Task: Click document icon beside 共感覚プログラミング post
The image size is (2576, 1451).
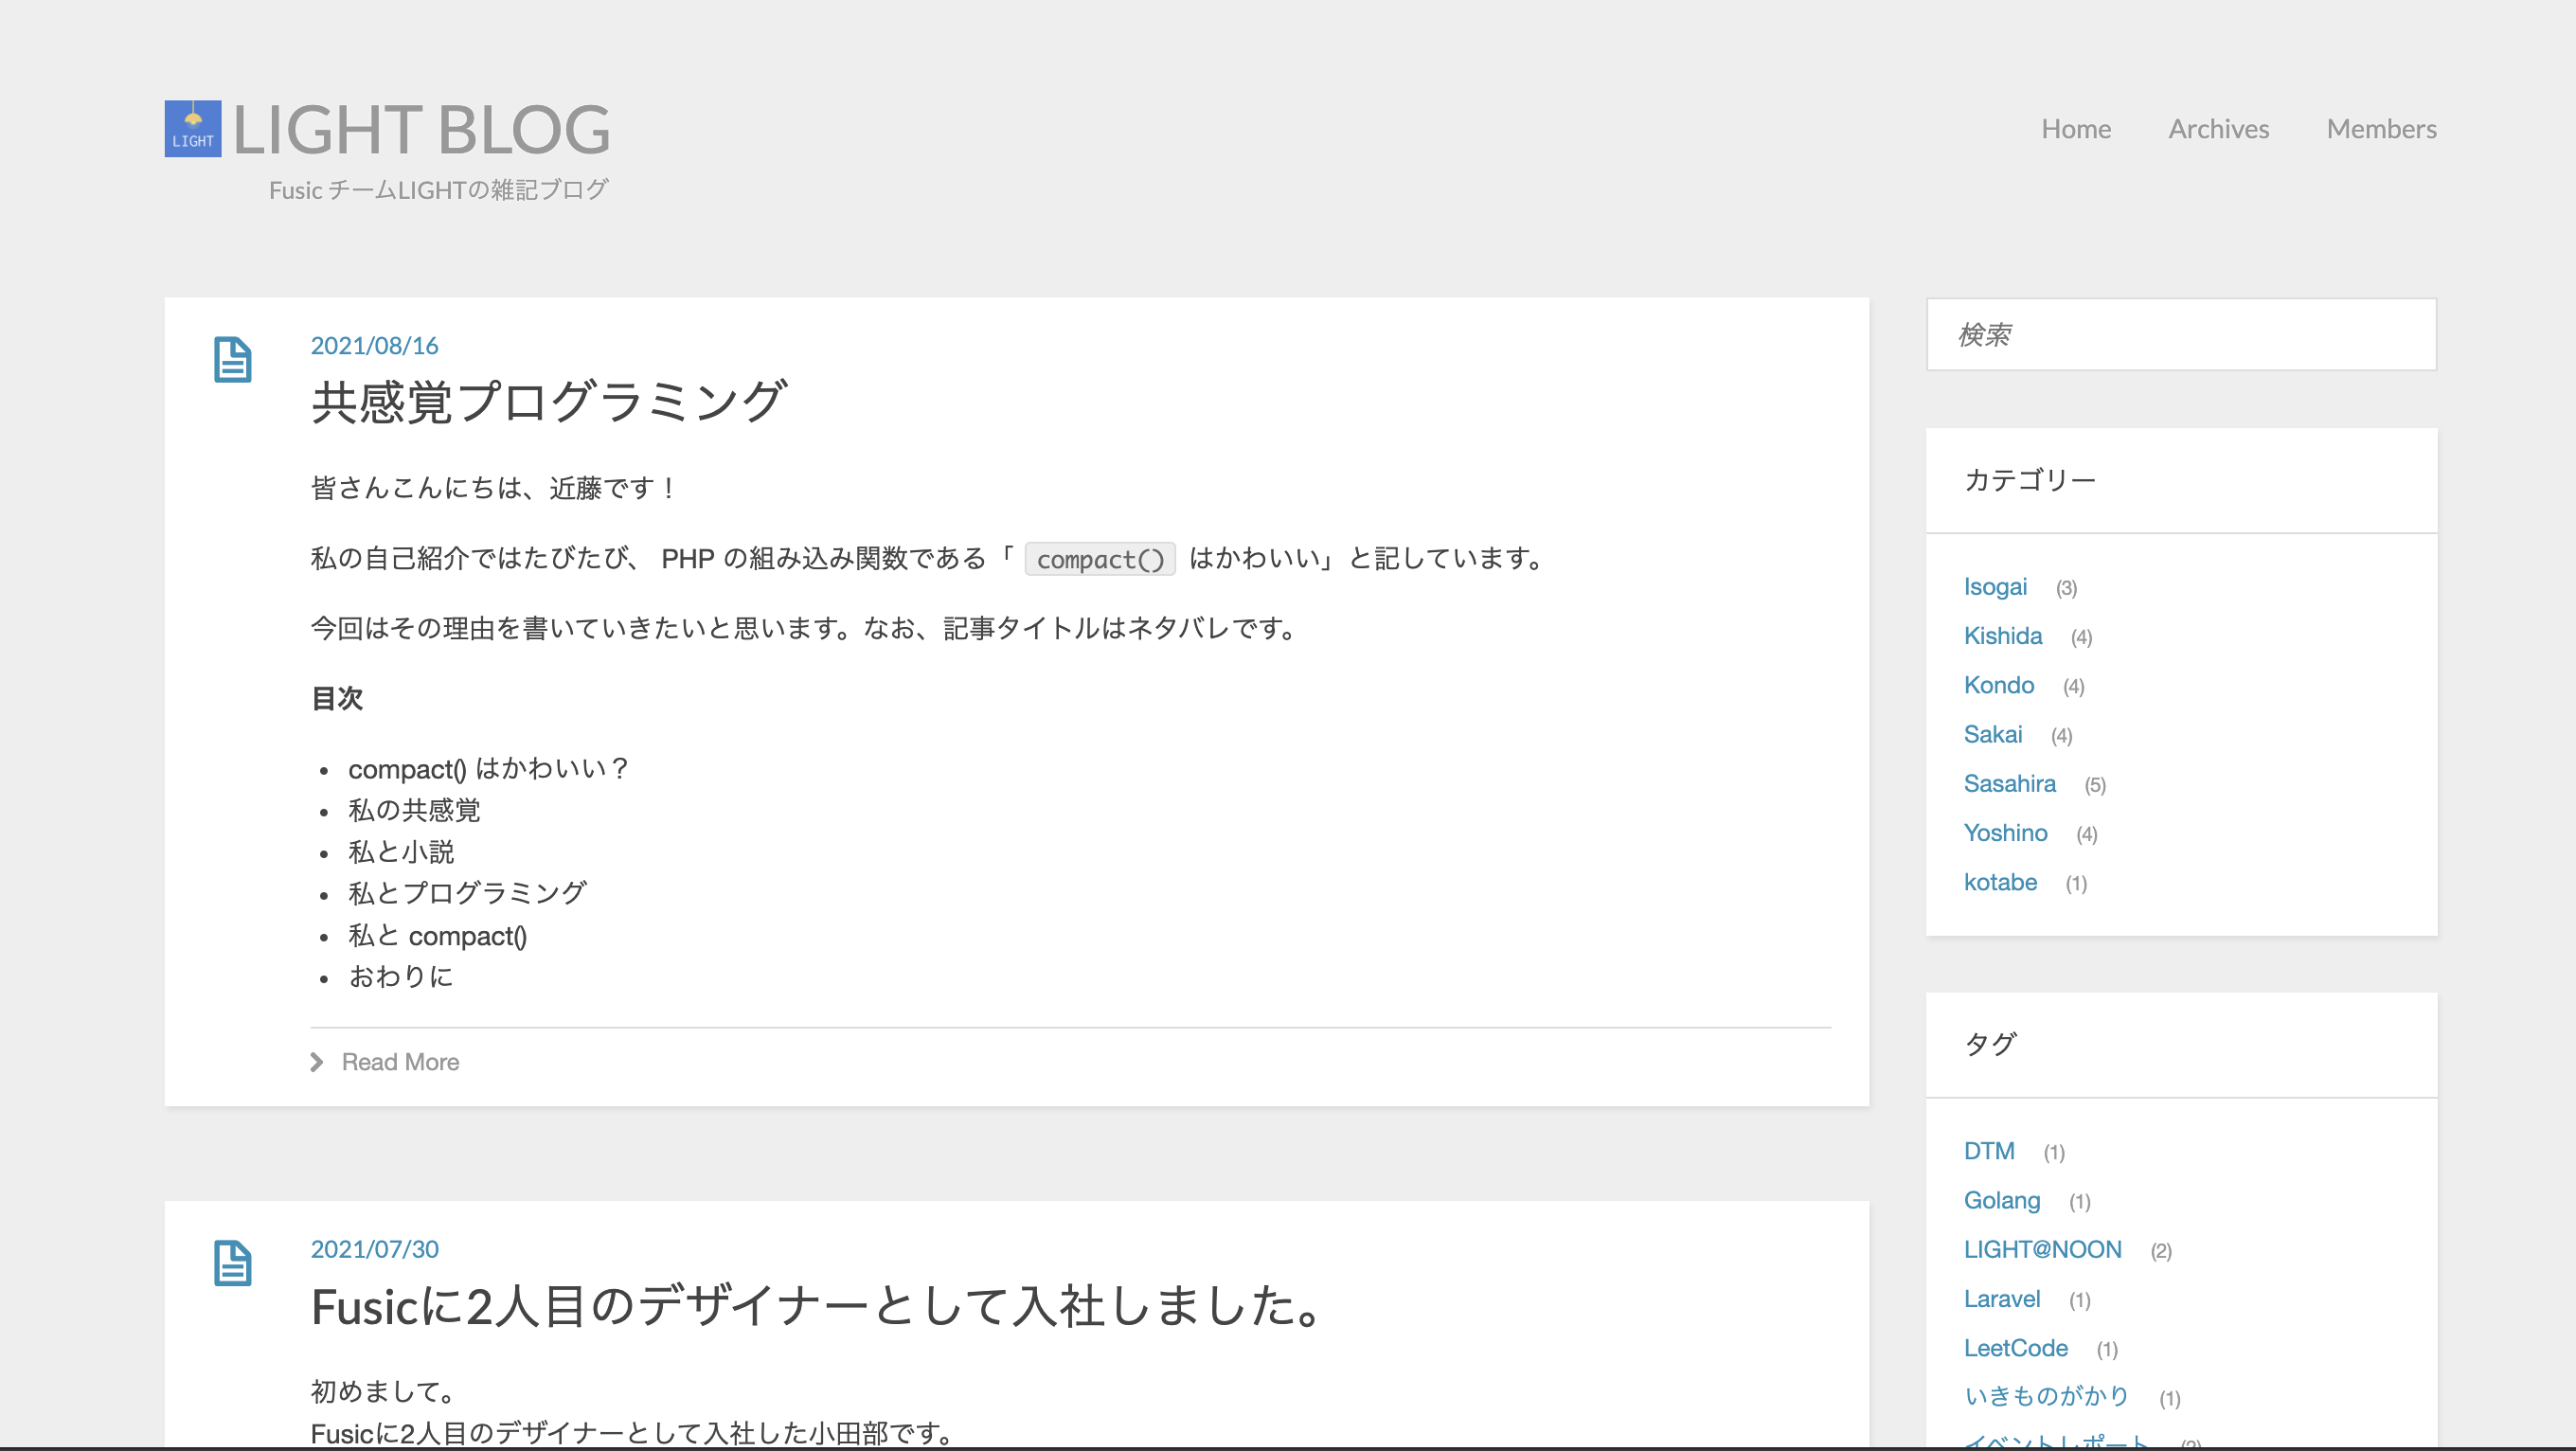Action: (232, 359)
